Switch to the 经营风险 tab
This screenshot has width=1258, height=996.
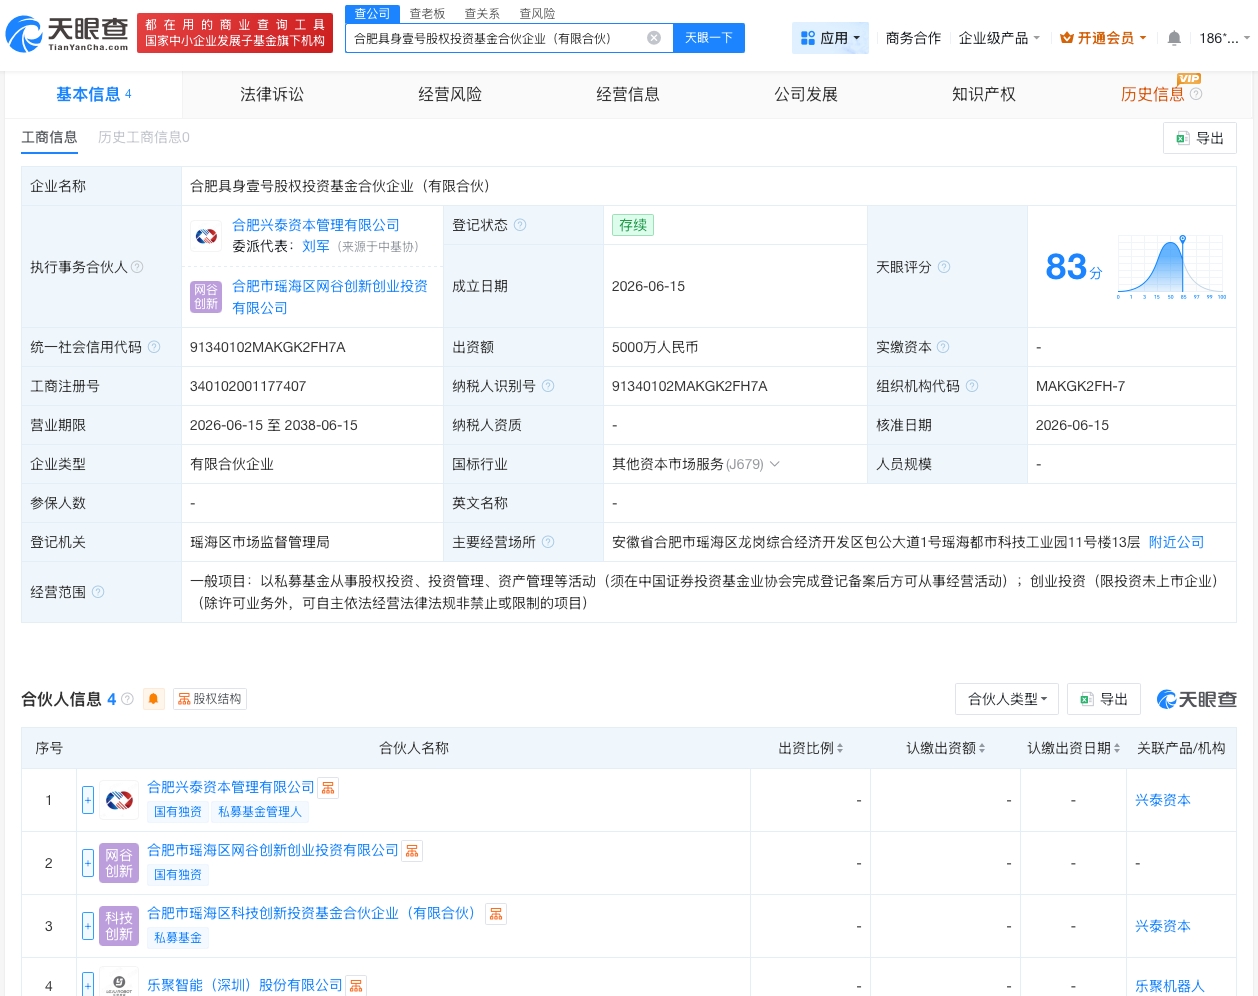click(450, 94)
